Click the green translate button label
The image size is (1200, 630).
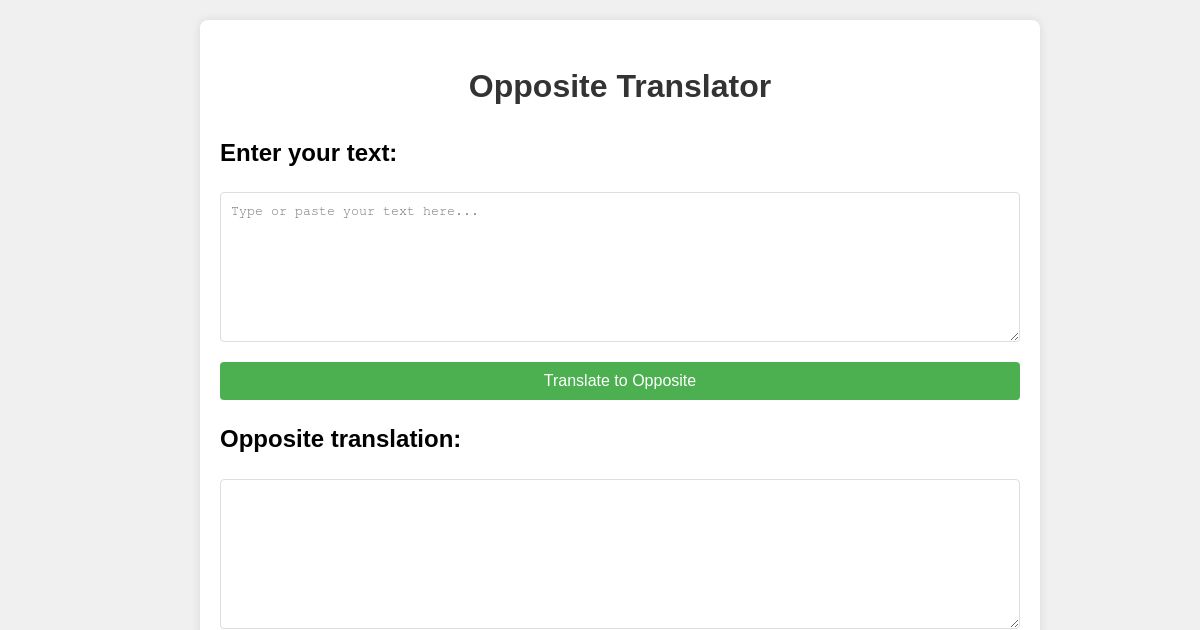coord(619,381)
